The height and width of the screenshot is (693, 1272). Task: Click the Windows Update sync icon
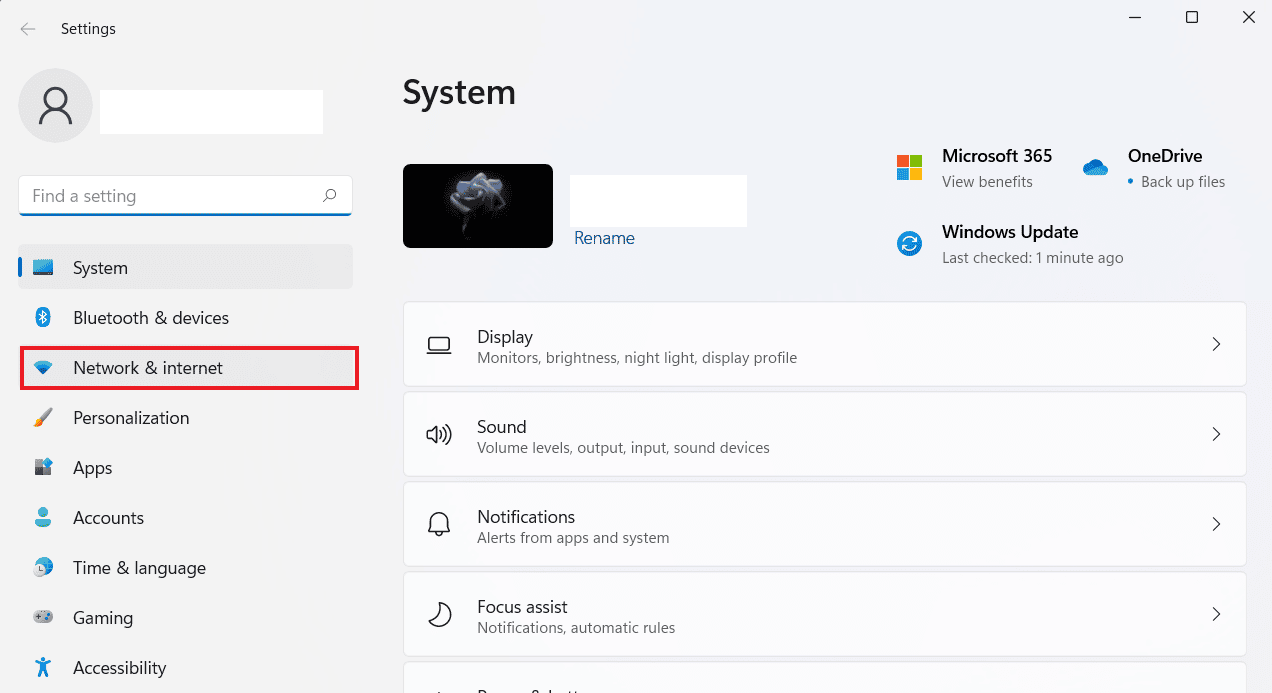pyautogui.click(x=909, y=243)
